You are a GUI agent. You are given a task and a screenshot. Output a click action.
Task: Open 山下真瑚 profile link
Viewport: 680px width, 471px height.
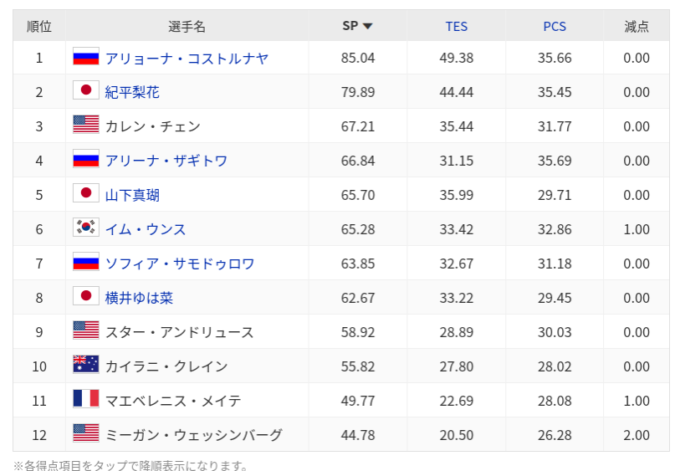132,195
